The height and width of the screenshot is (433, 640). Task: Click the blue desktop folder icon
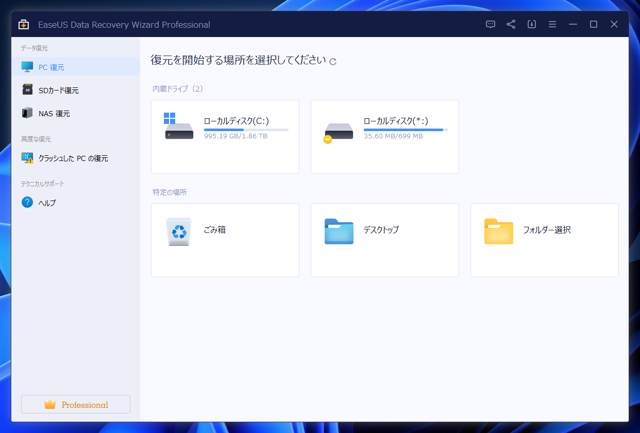[339, 231]
